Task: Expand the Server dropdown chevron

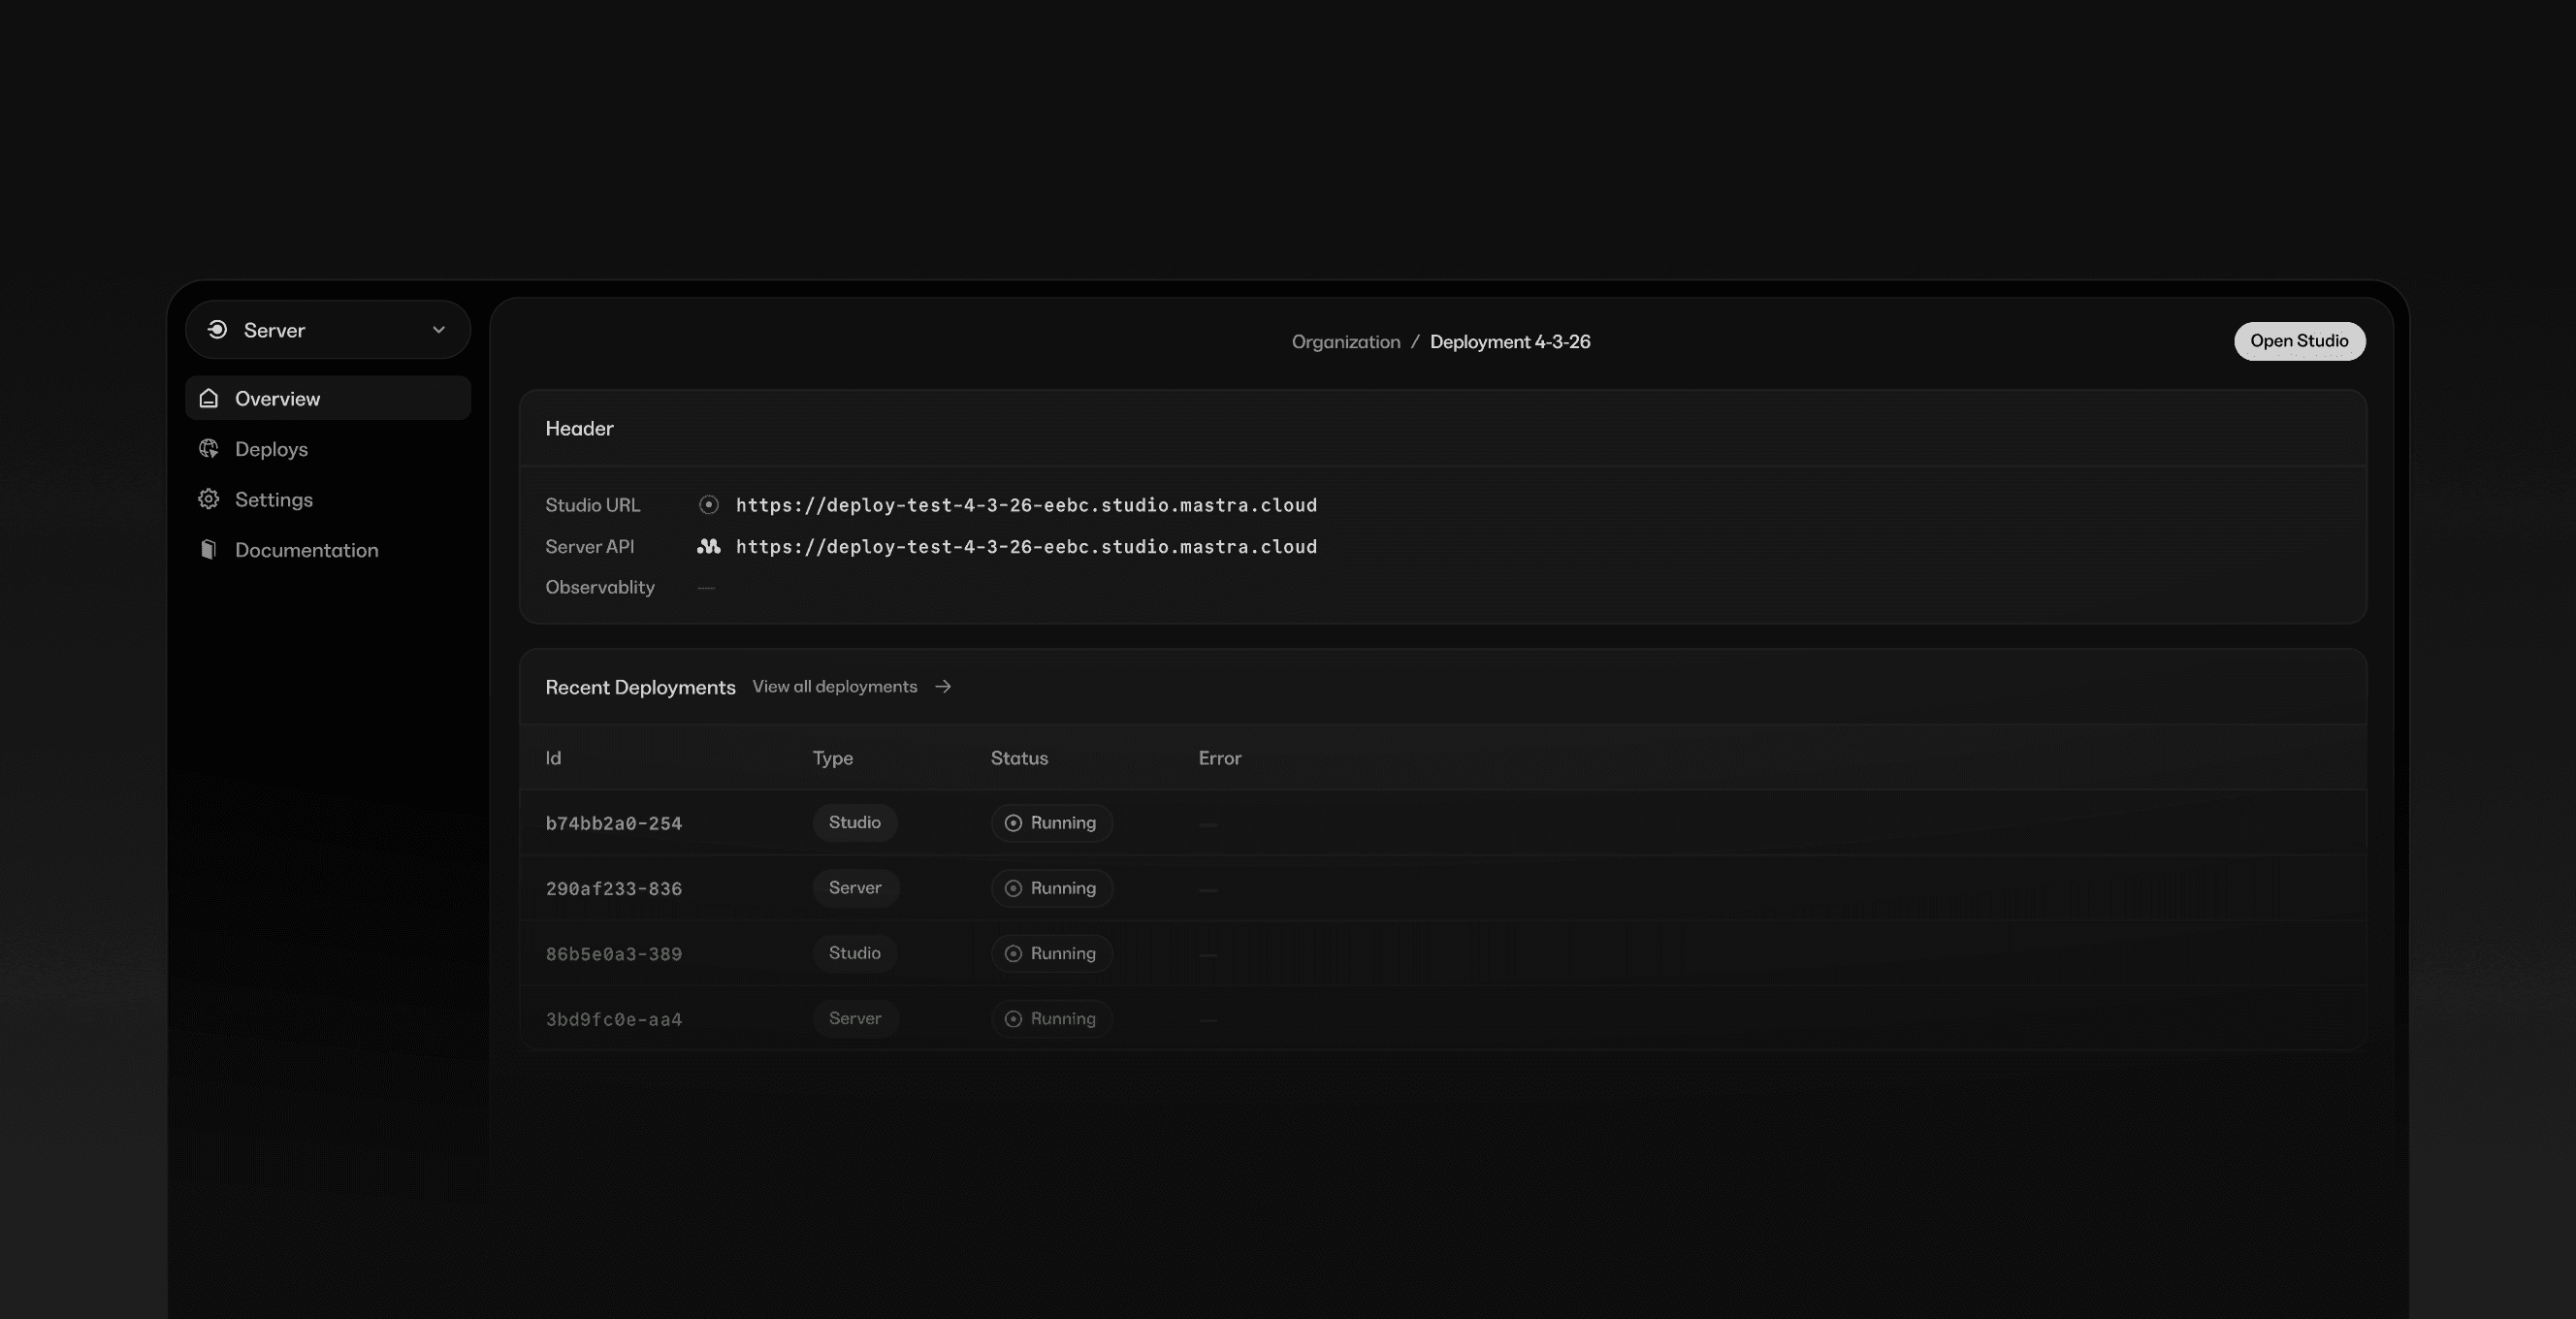Action: (x=438, y=330)
